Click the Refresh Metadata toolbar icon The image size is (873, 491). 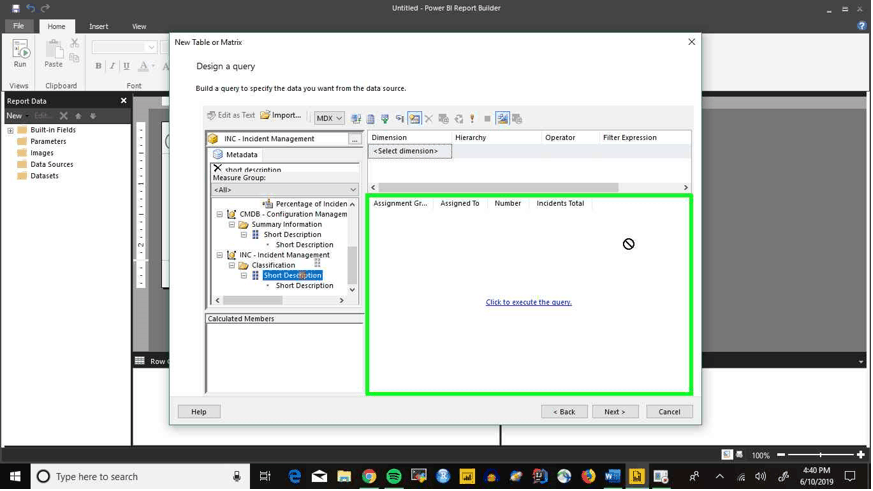click(356, 119)
